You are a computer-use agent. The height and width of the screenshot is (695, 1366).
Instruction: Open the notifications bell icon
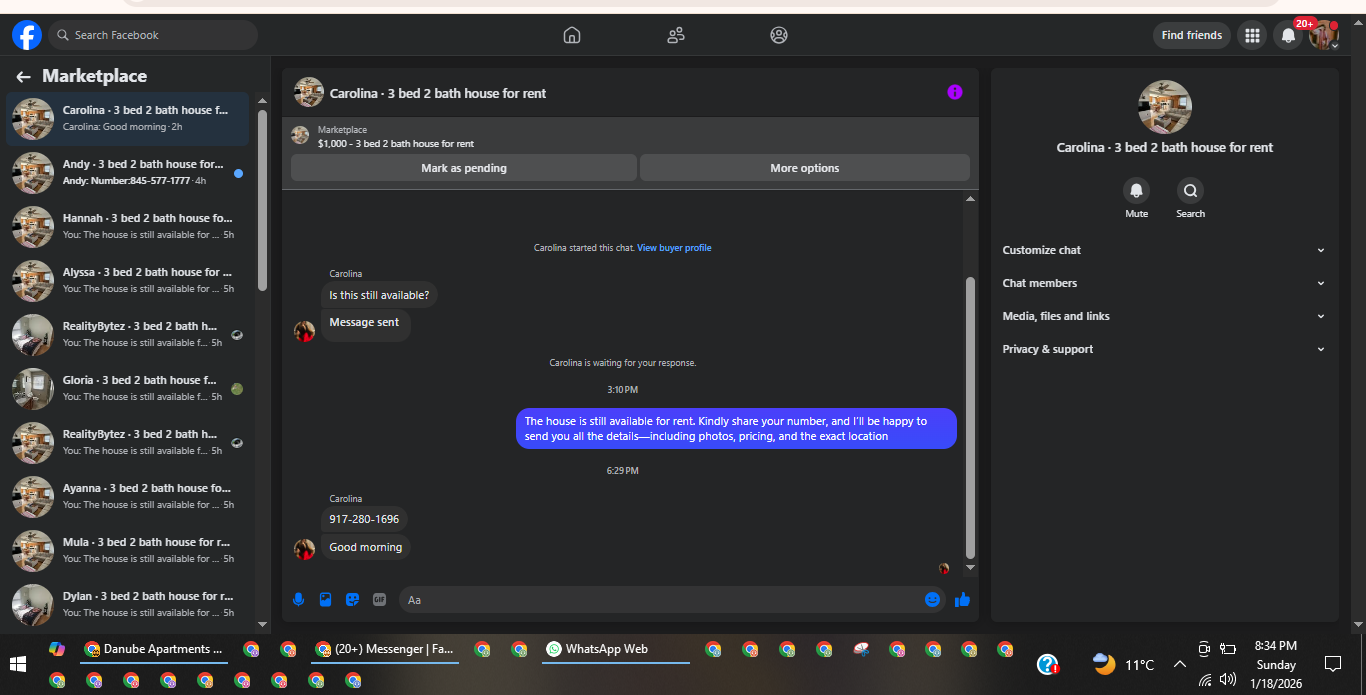pyautogui.click(x=1288, y=36)
